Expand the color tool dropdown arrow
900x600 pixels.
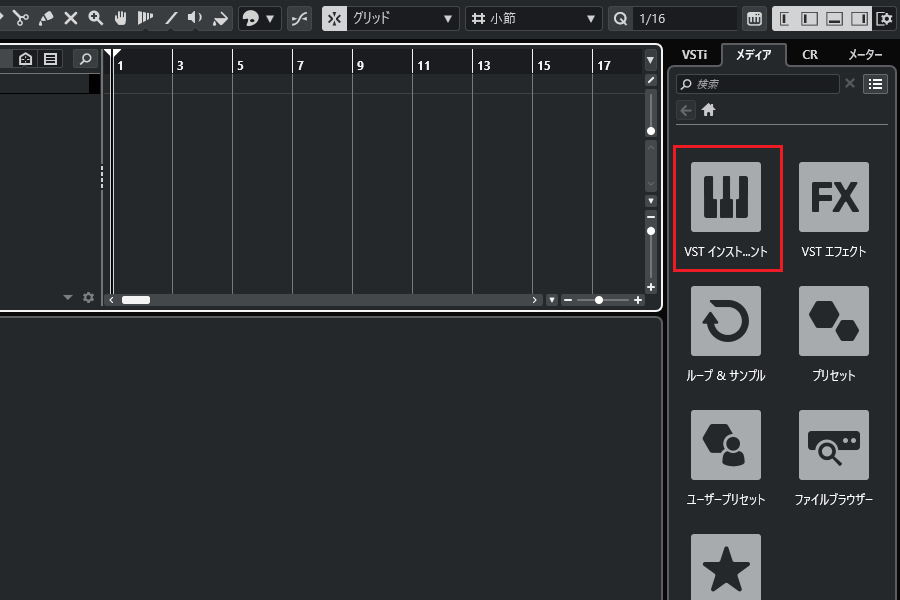(270, 18)
